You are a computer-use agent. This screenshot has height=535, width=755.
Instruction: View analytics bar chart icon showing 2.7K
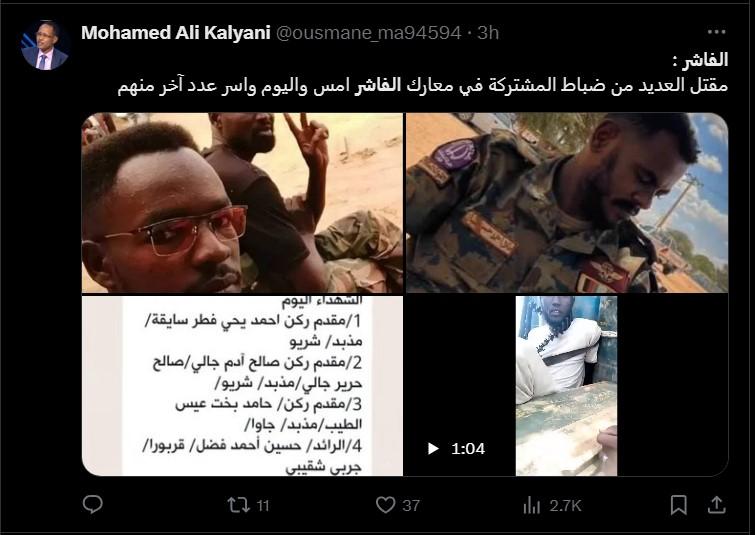pos(532,506)
